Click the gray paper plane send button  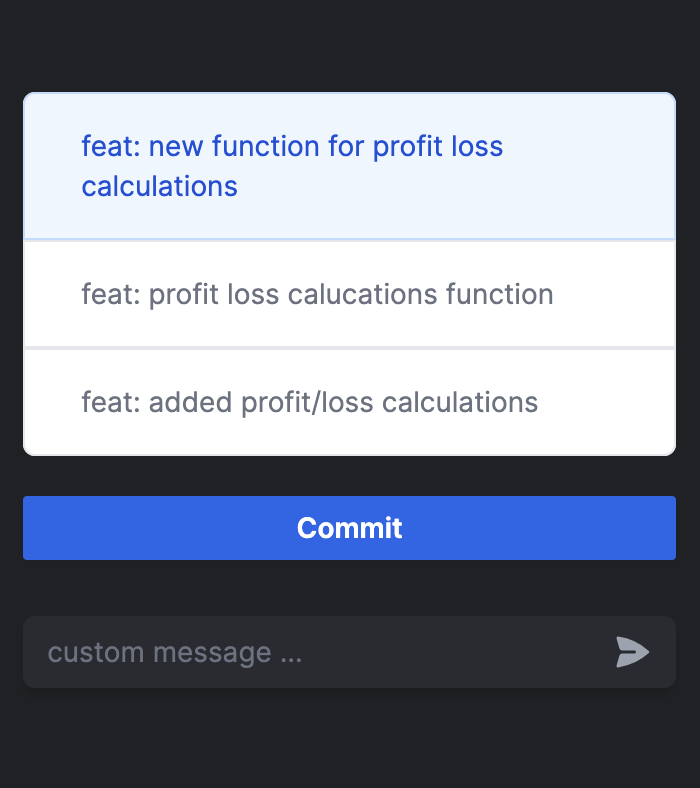tap(632, 652)
